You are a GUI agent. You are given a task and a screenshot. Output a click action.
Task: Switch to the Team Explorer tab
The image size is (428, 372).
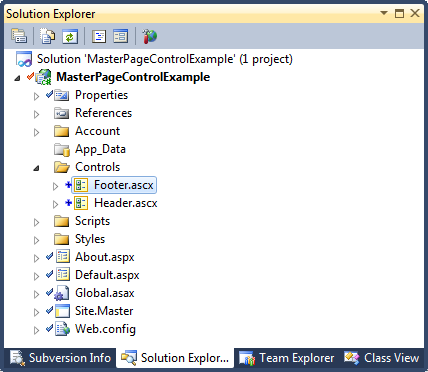pyautogui.click(x=287, y=358)
